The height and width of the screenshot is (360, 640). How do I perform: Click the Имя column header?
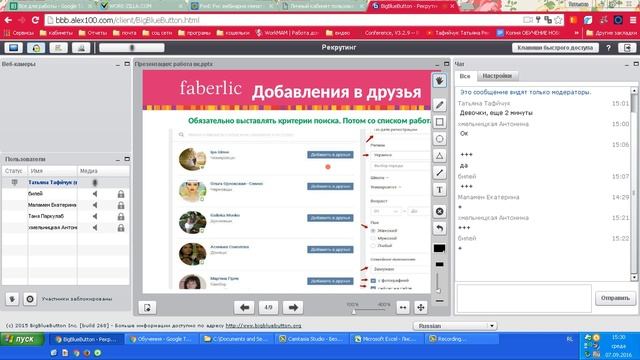(x=52, y=171)
